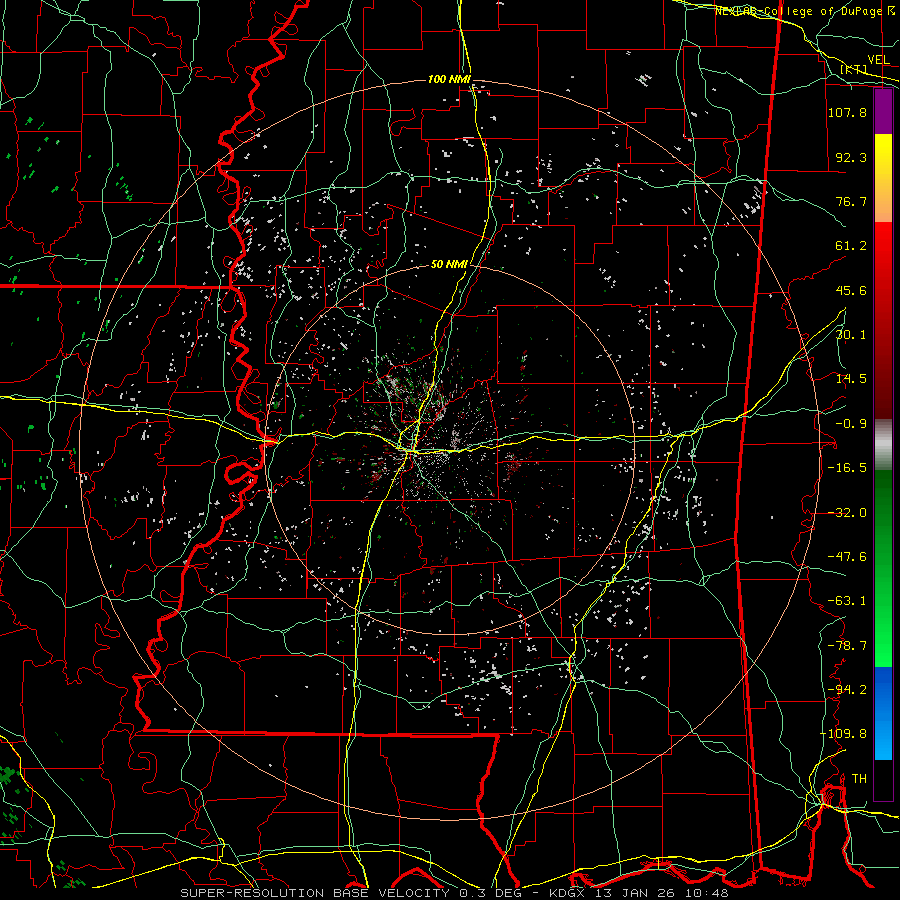
Task: Select the -47.6 velocity scale value
Action: 847,557
